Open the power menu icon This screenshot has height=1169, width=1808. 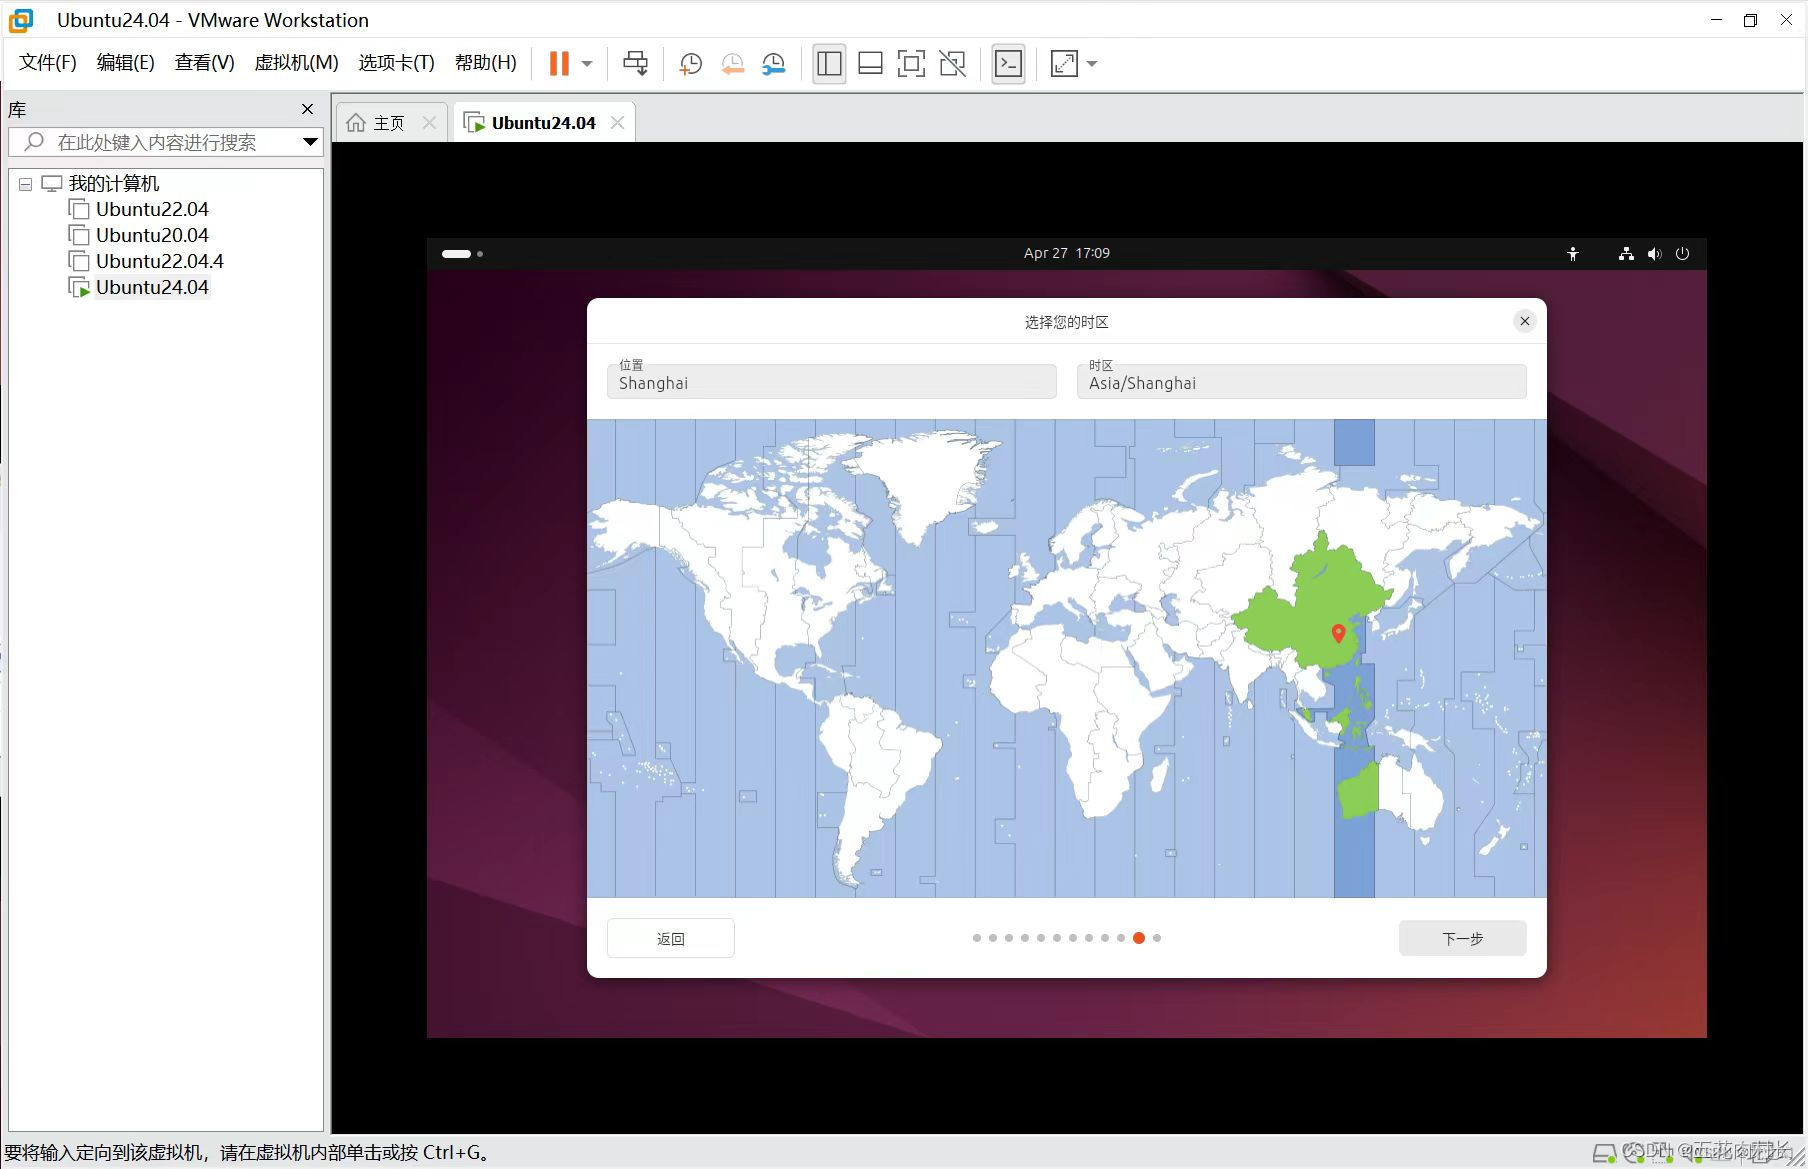pos(1682,254)
